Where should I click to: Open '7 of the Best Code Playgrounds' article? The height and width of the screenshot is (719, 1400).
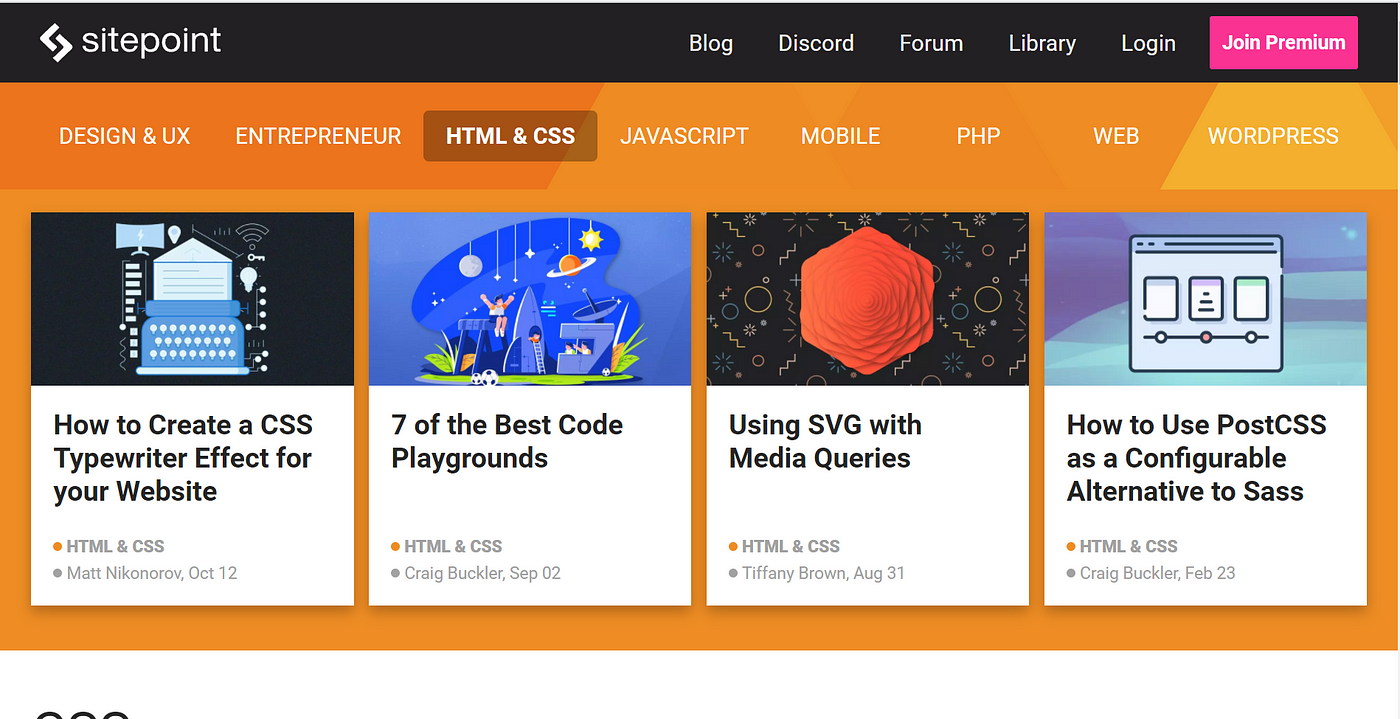click(507, 441)
